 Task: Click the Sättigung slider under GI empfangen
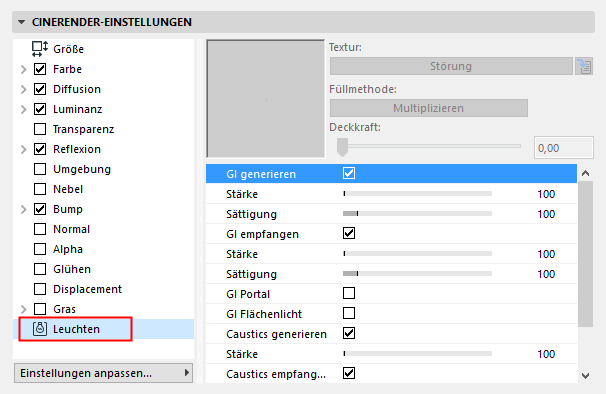tap(417, 273)
